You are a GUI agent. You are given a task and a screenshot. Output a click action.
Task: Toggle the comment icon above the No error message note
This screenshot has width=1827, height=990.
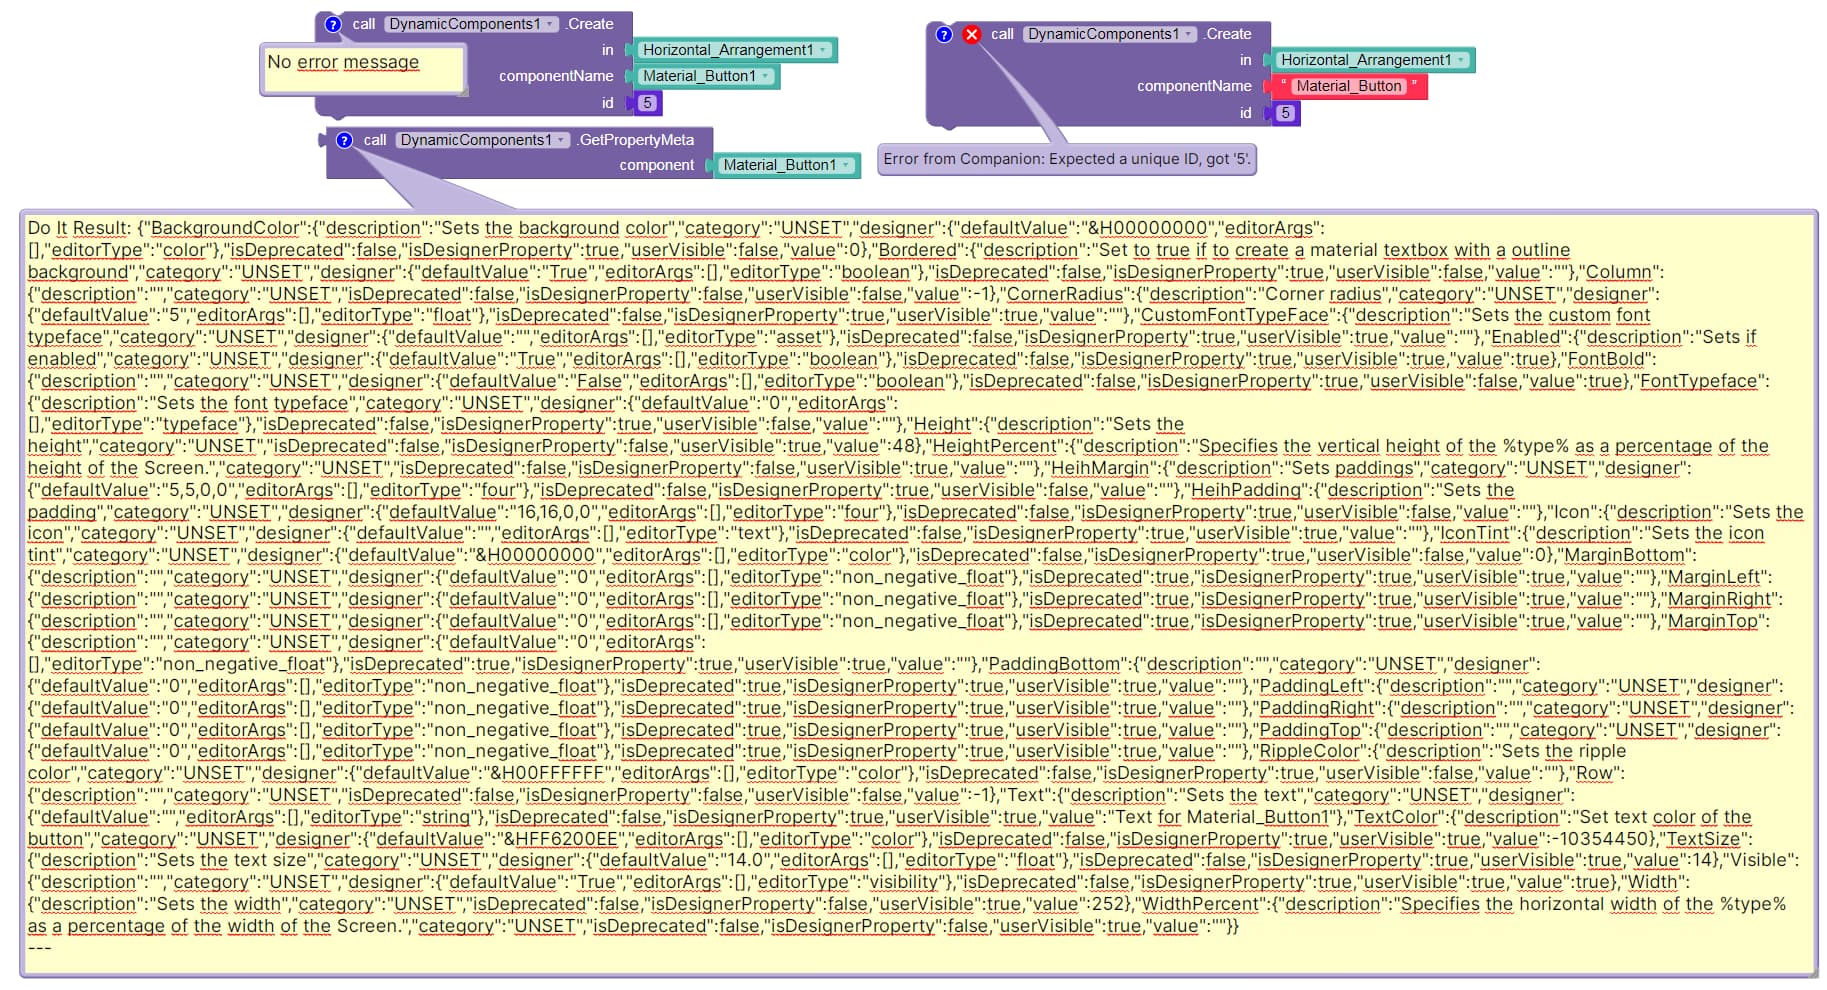(333, 24)
